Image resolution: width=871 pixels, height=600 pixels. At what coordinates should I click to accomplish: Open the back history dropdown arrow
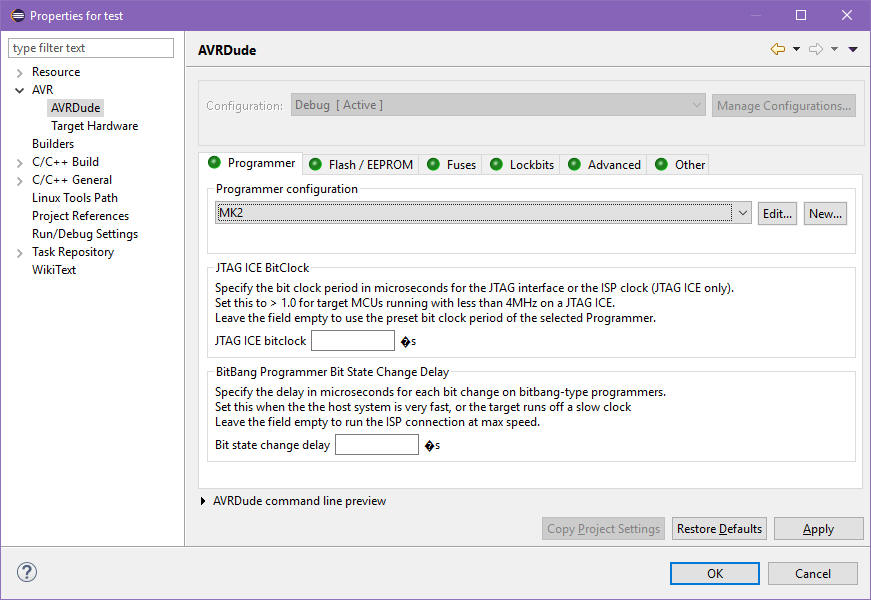point(796,49)
